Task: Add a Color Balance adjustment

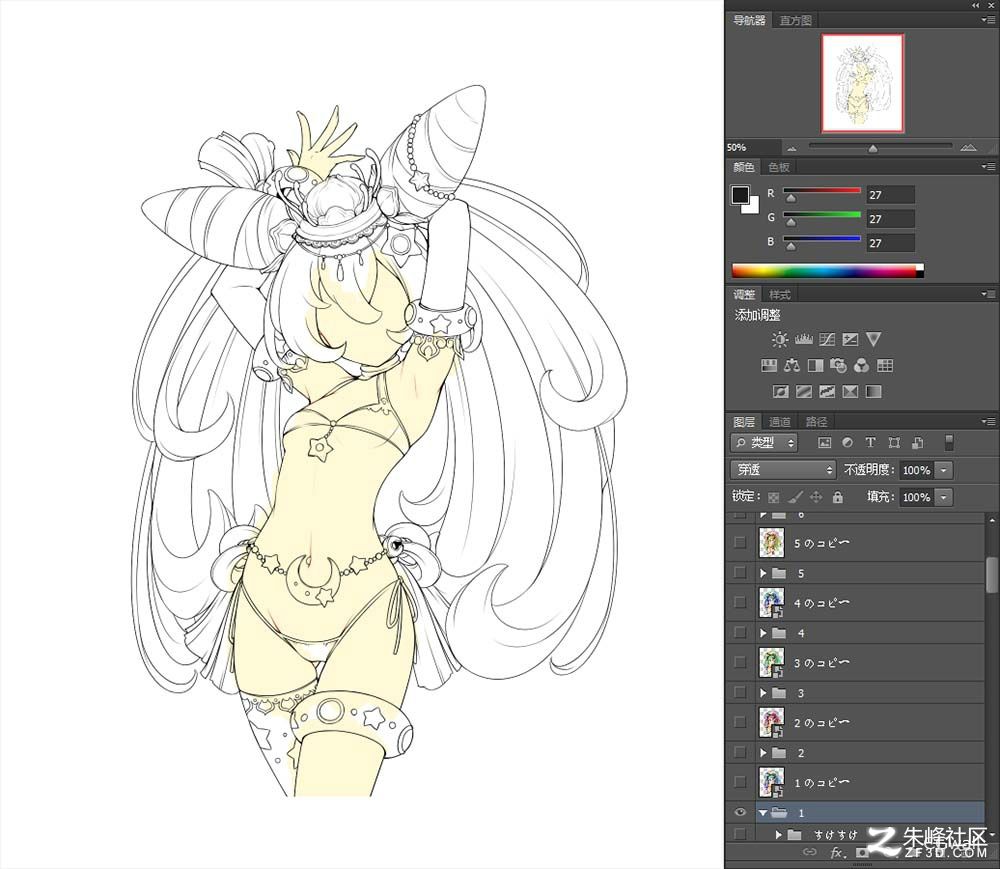Action: (792, 365)
